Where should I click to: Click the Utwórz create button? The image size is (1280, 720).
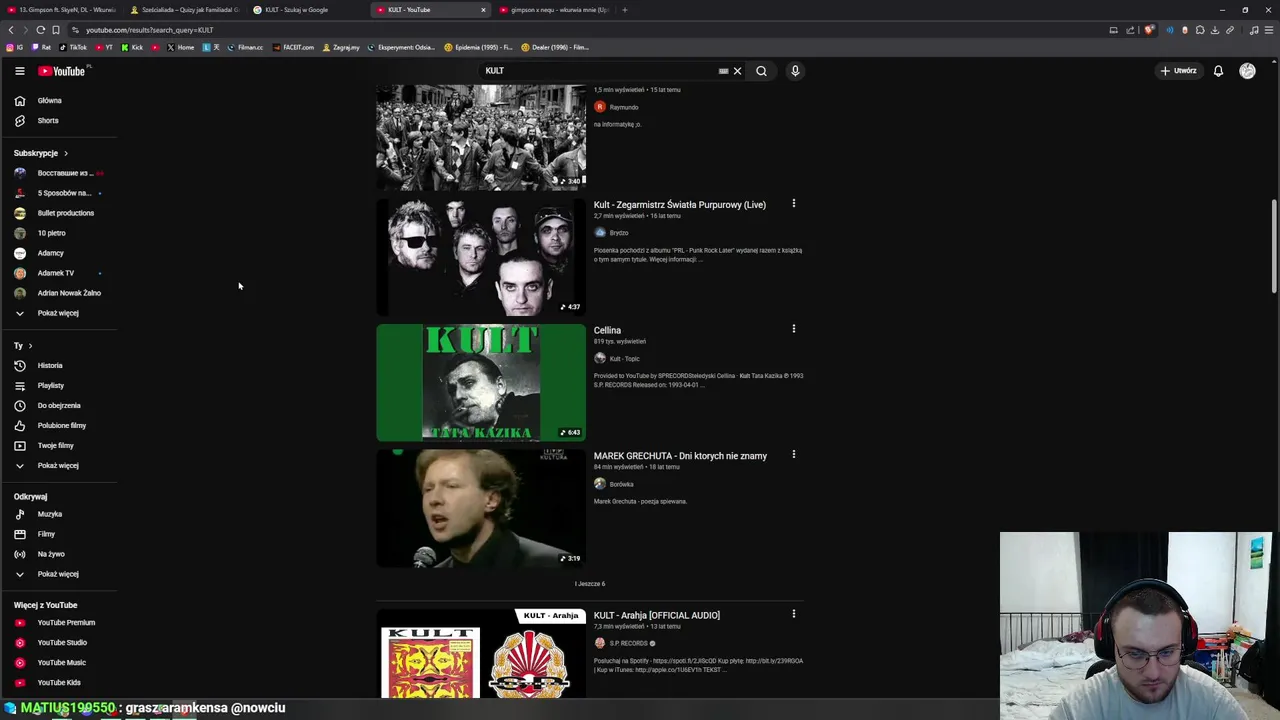tap(1179, 71)
